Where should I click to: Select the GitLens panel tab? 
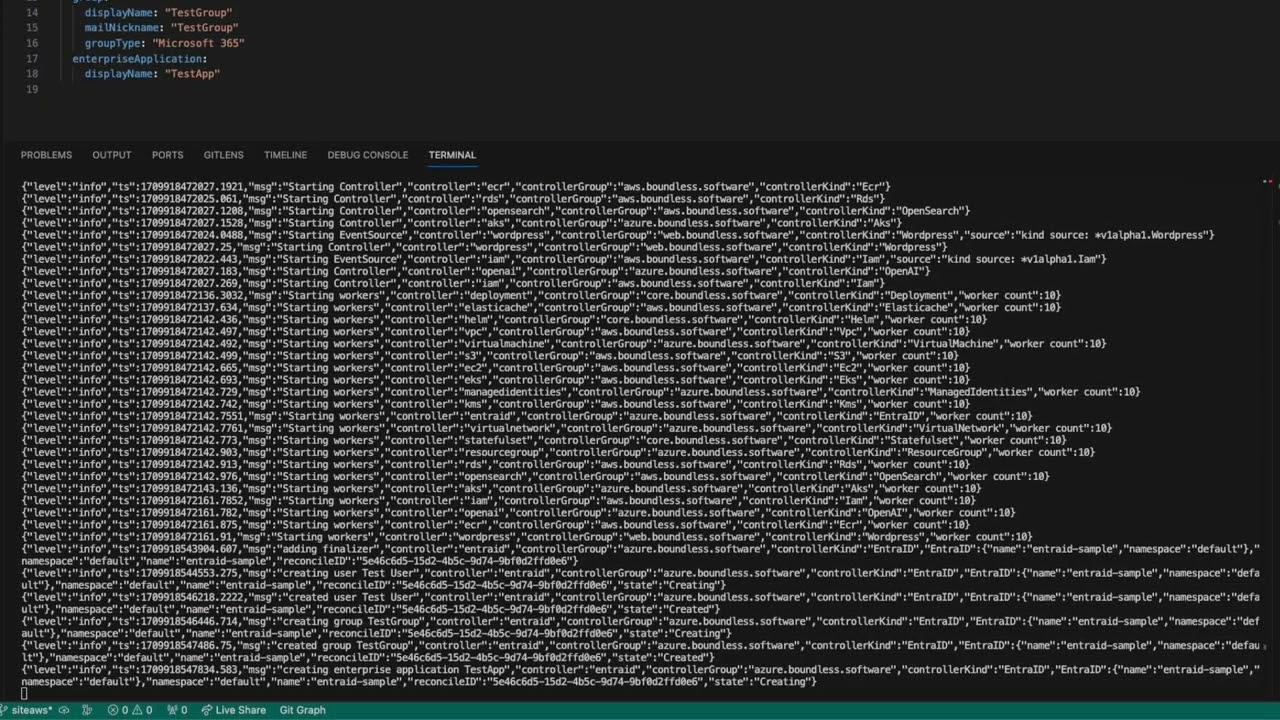tap(223, 155)
